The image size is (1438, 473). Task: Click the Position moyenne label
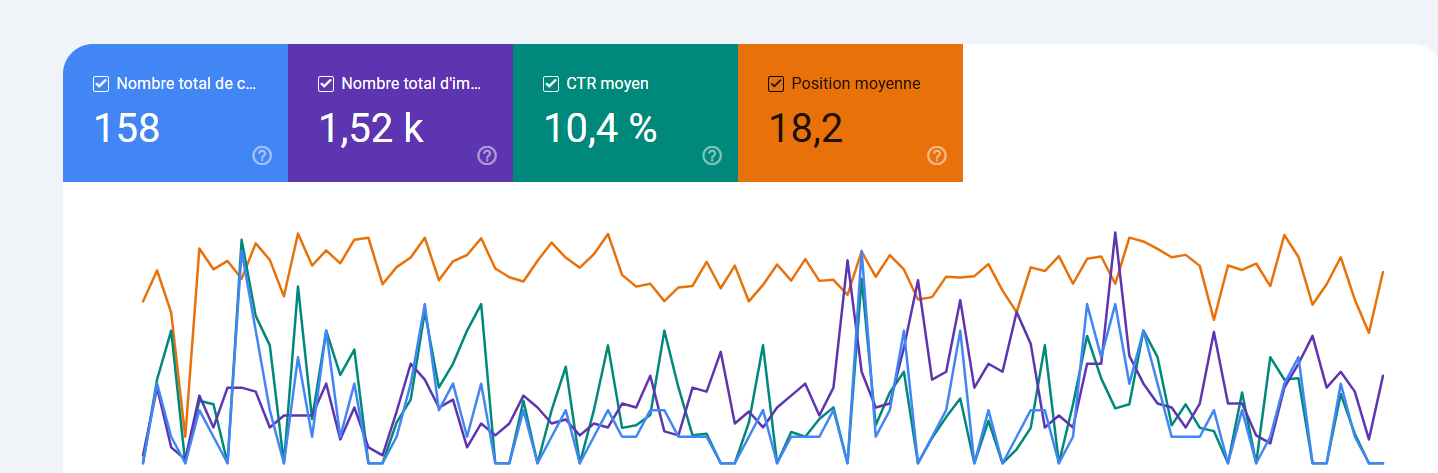[x=856, y=84]
